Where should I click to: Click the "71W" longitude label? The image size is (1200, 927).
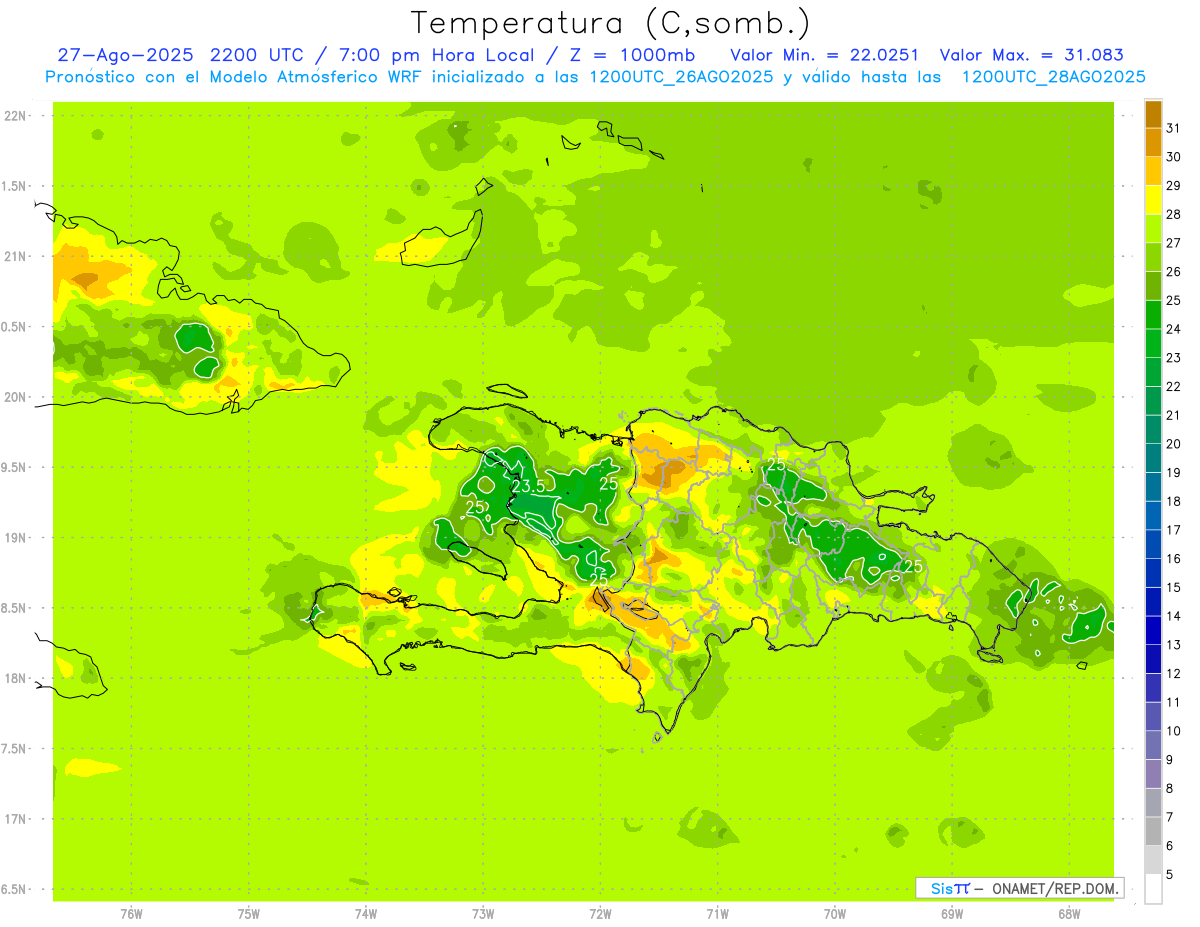tap(717, 913)
